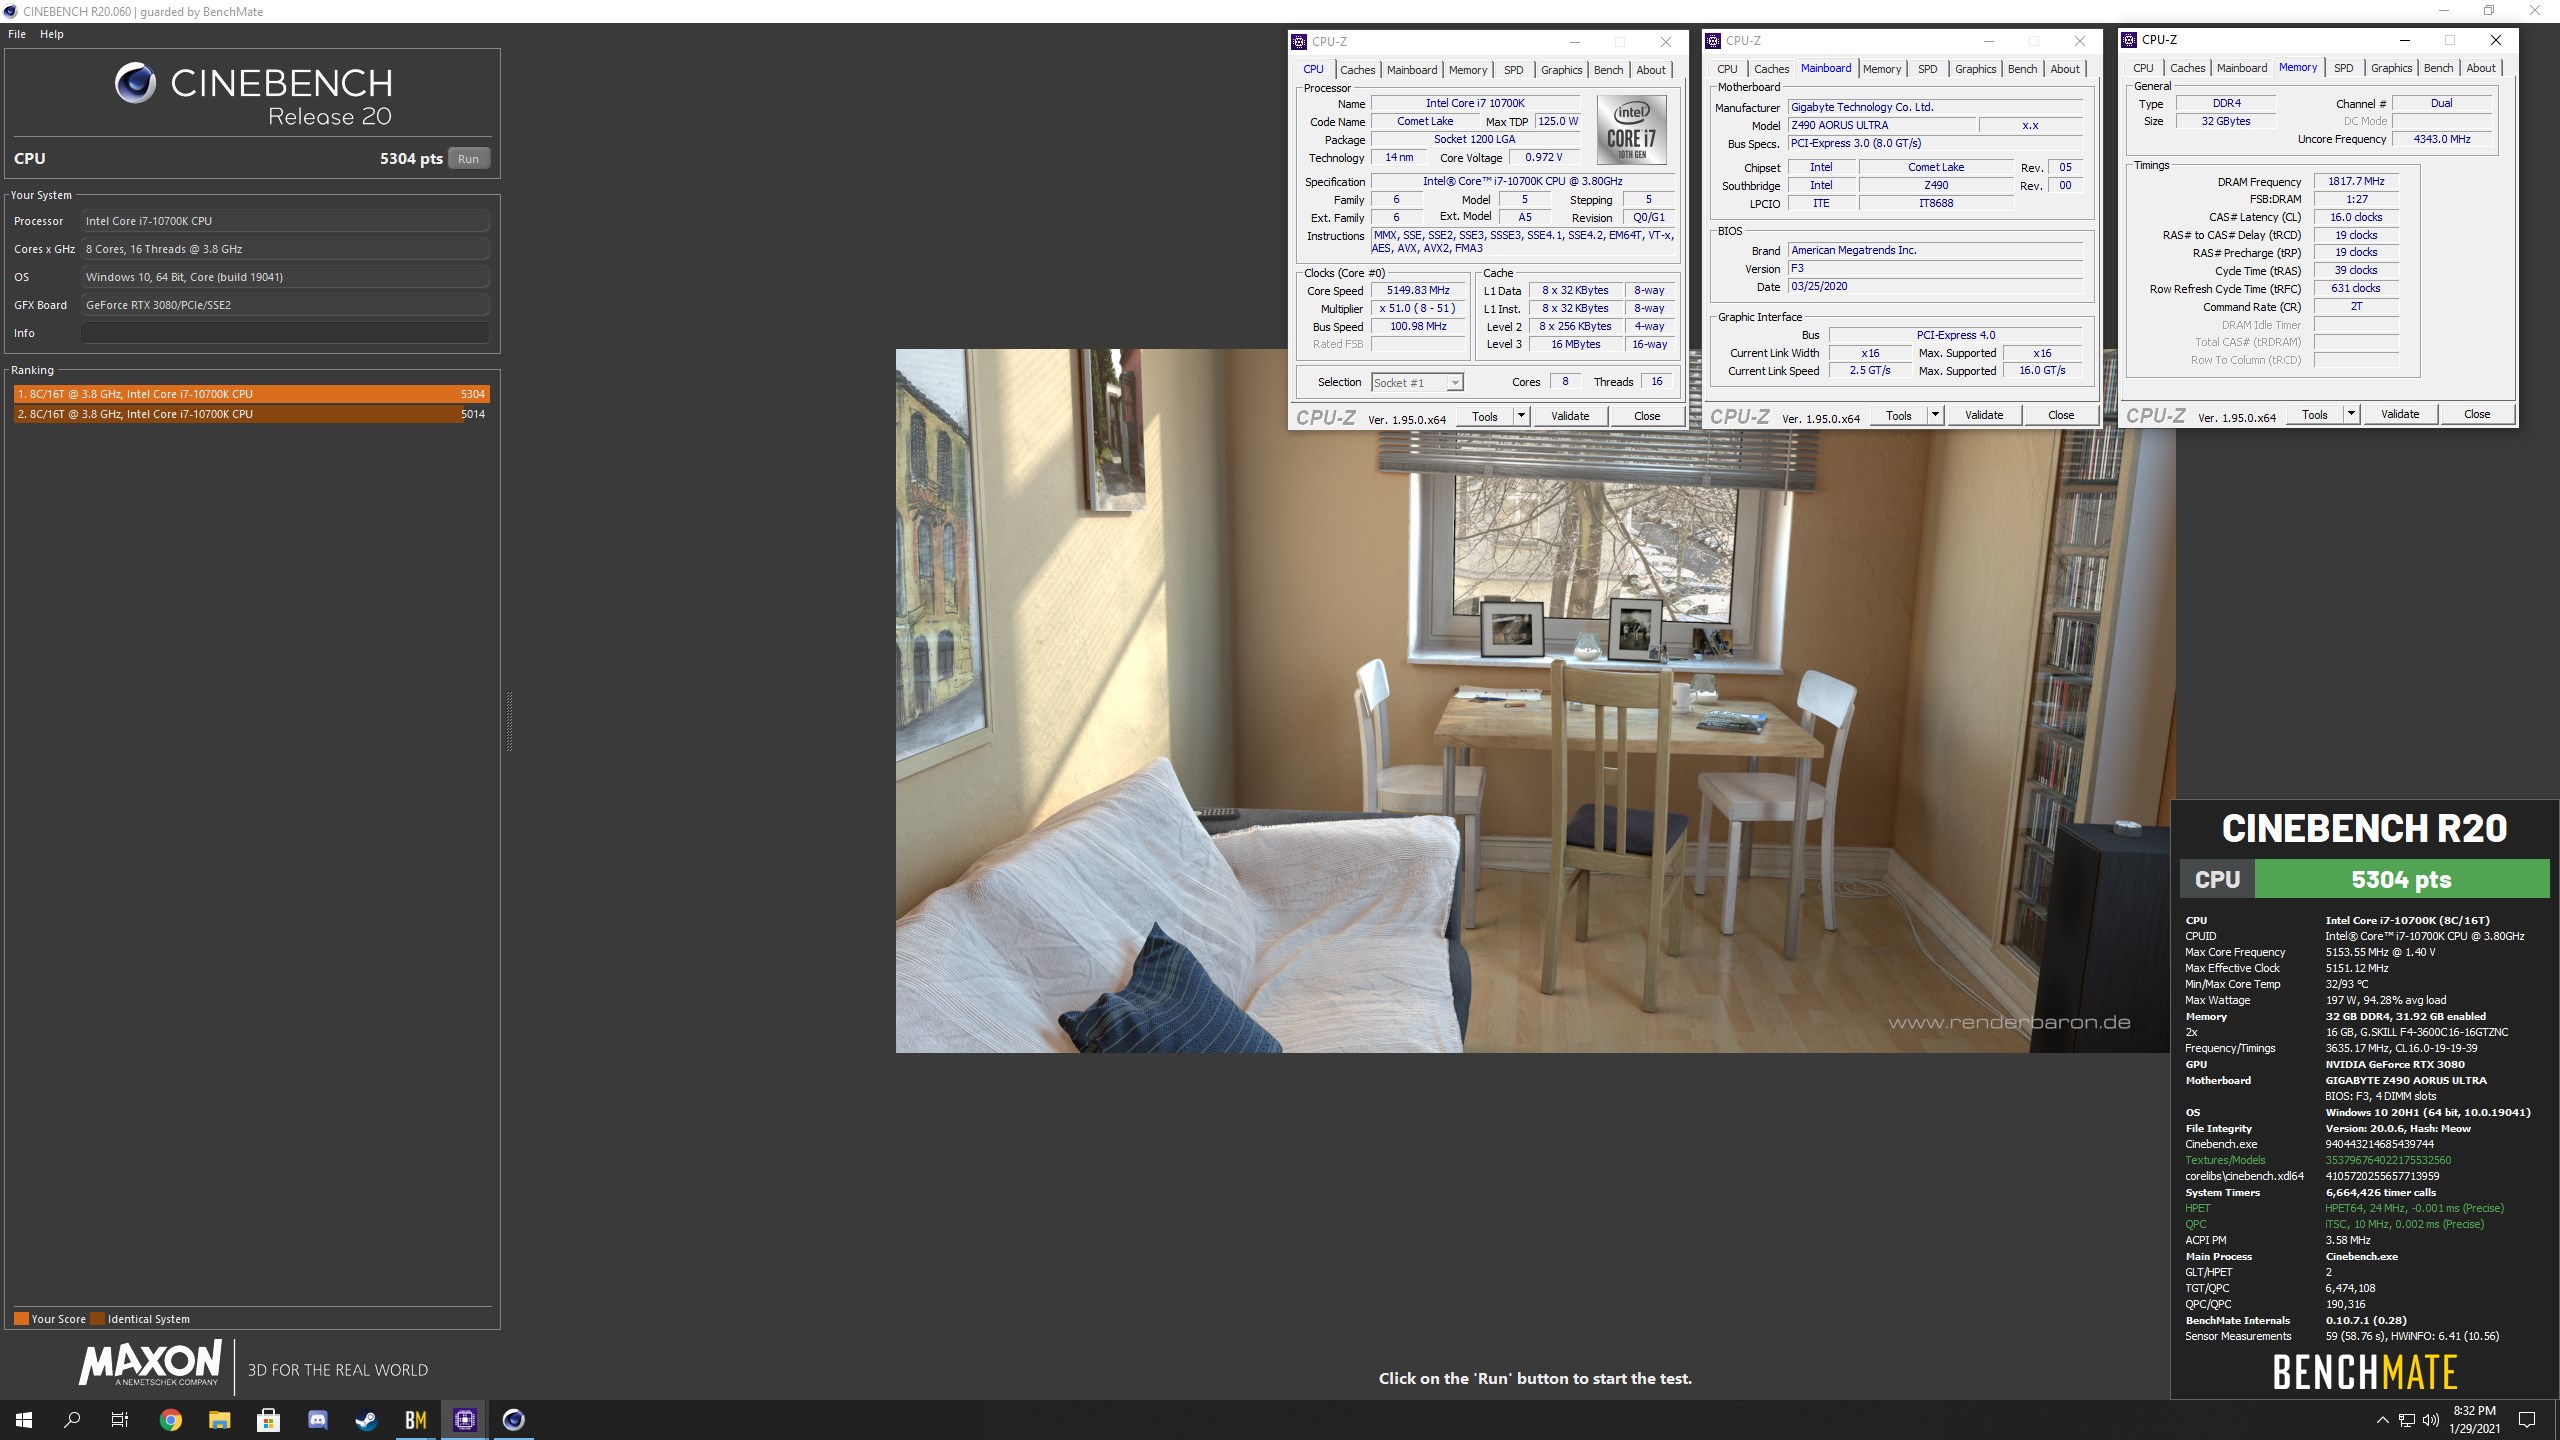Click the green 5304 pts BenchMate score
The image size is (2560, 1440).
[x=2401, y=879]
